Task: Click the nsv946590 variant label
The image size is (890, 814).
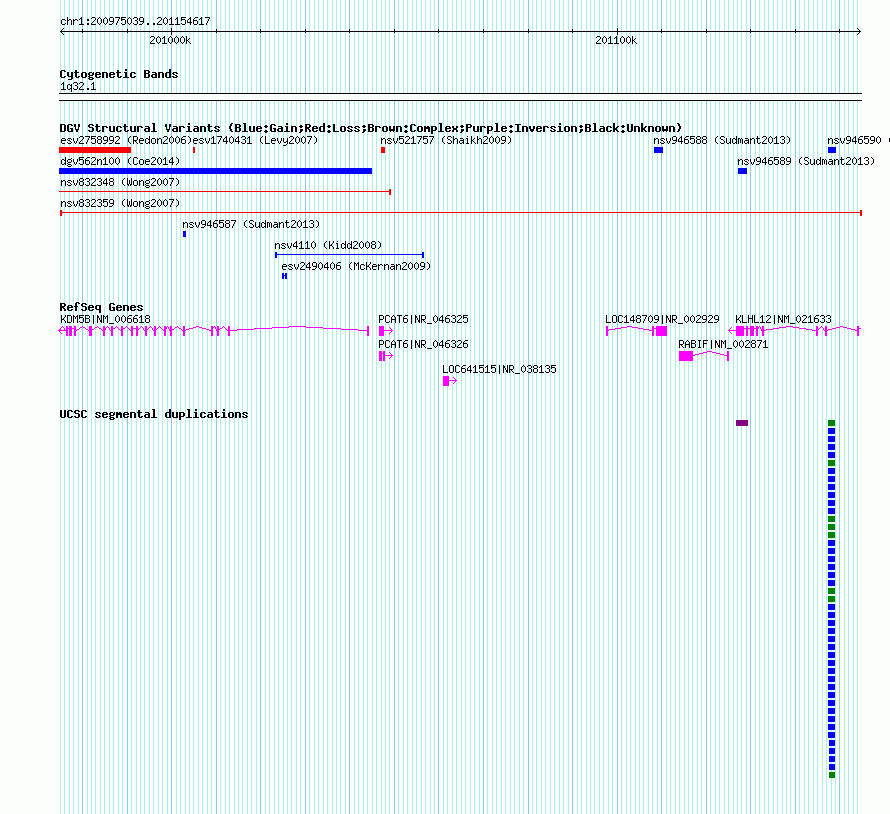Action: [x=854, y=140]
